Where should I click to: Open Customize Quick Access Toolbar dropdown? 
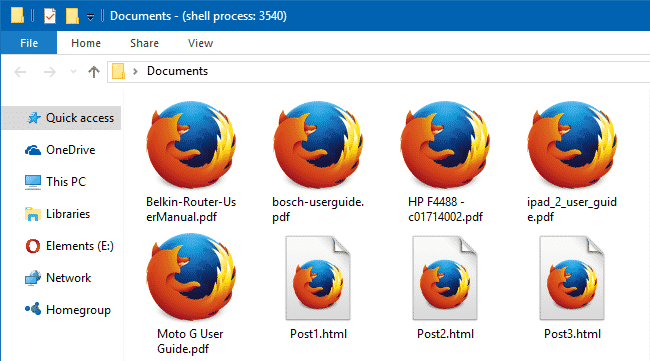[90, 17]
